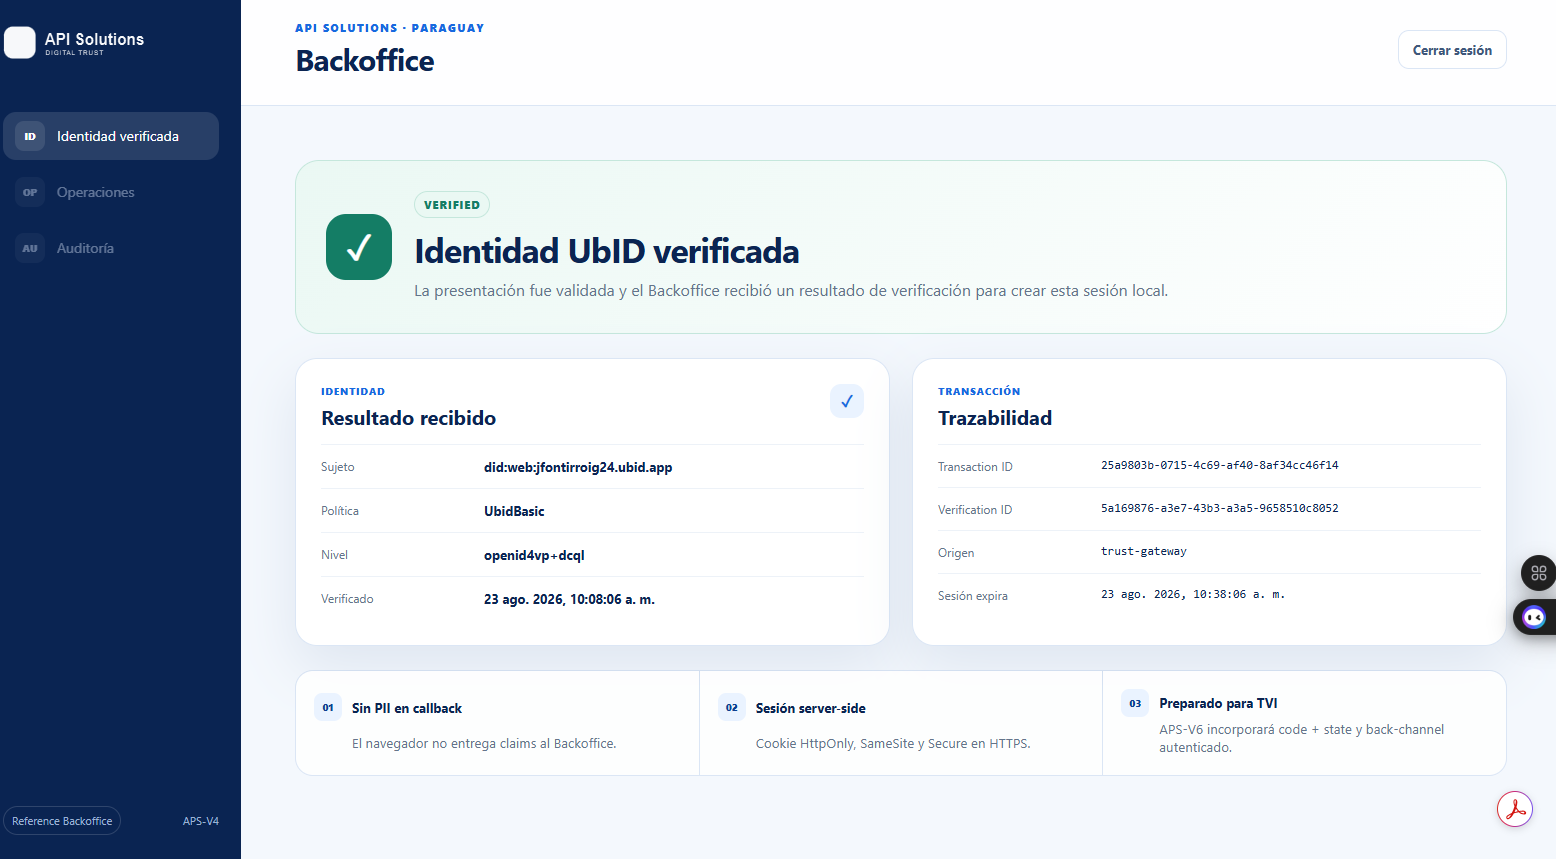Click the 01 step badge

click(328, 707)
